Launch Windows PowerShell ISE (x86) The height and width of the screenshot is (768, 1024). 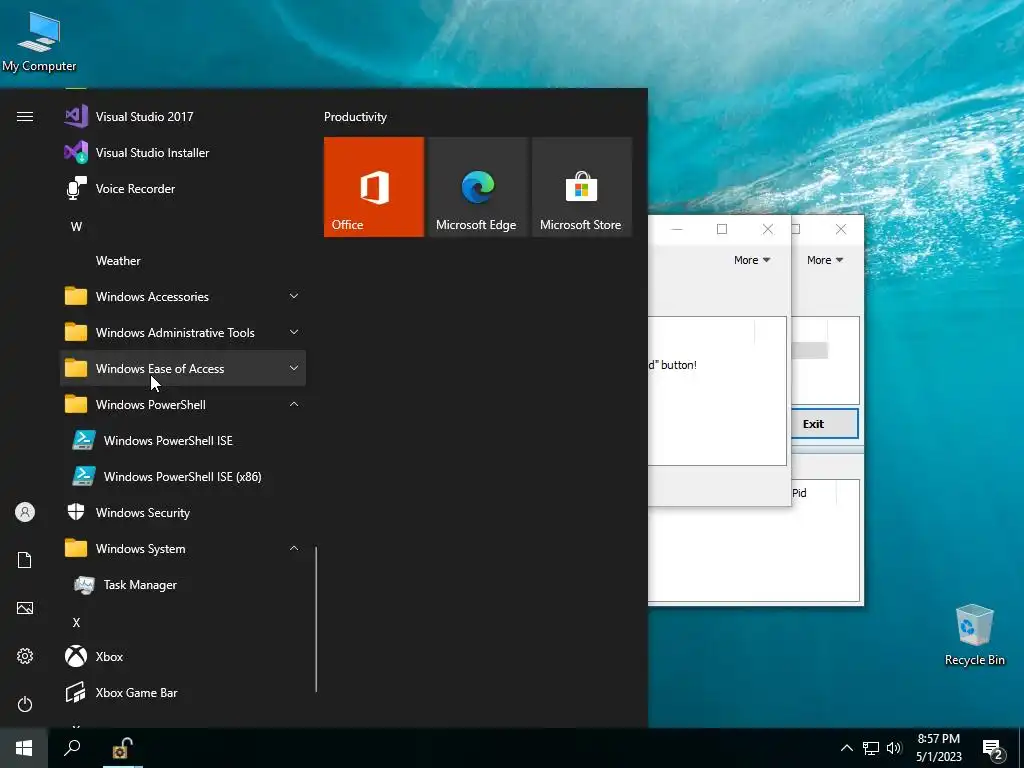click(x=183, y=477)
